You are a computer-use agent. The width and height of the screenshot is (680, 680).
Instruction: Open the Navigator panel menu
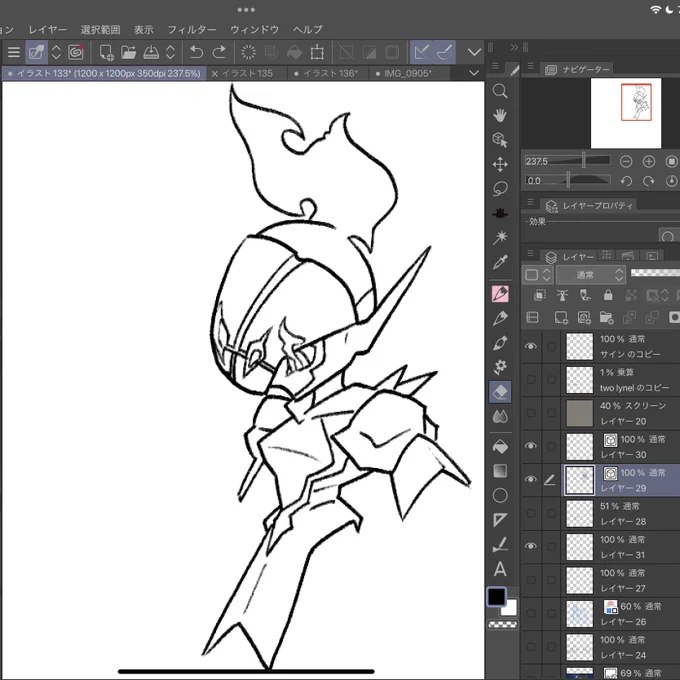point(530,66)
